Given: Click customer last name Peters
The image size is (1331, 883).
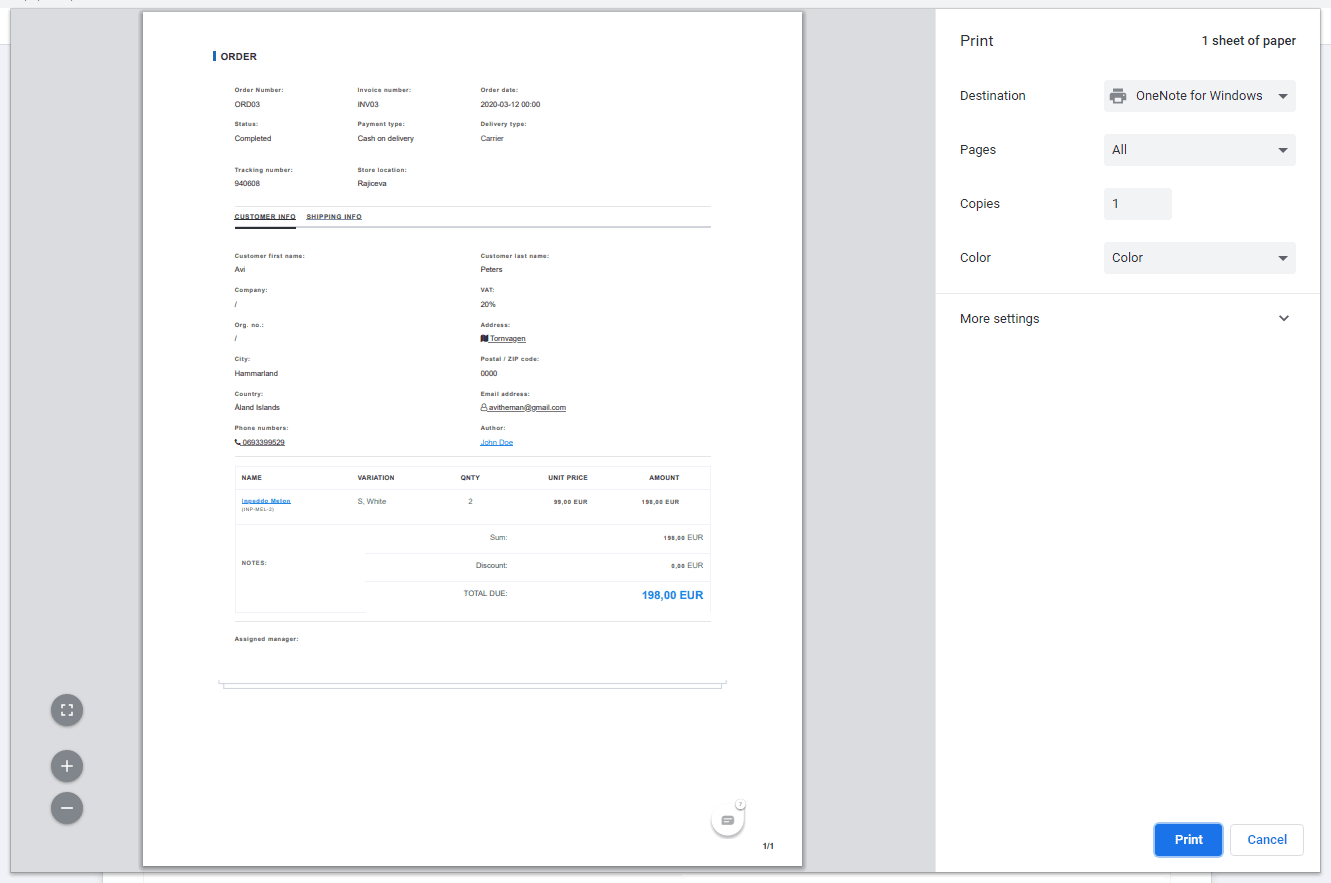Looking at the screenshot, I should point(491,270).
